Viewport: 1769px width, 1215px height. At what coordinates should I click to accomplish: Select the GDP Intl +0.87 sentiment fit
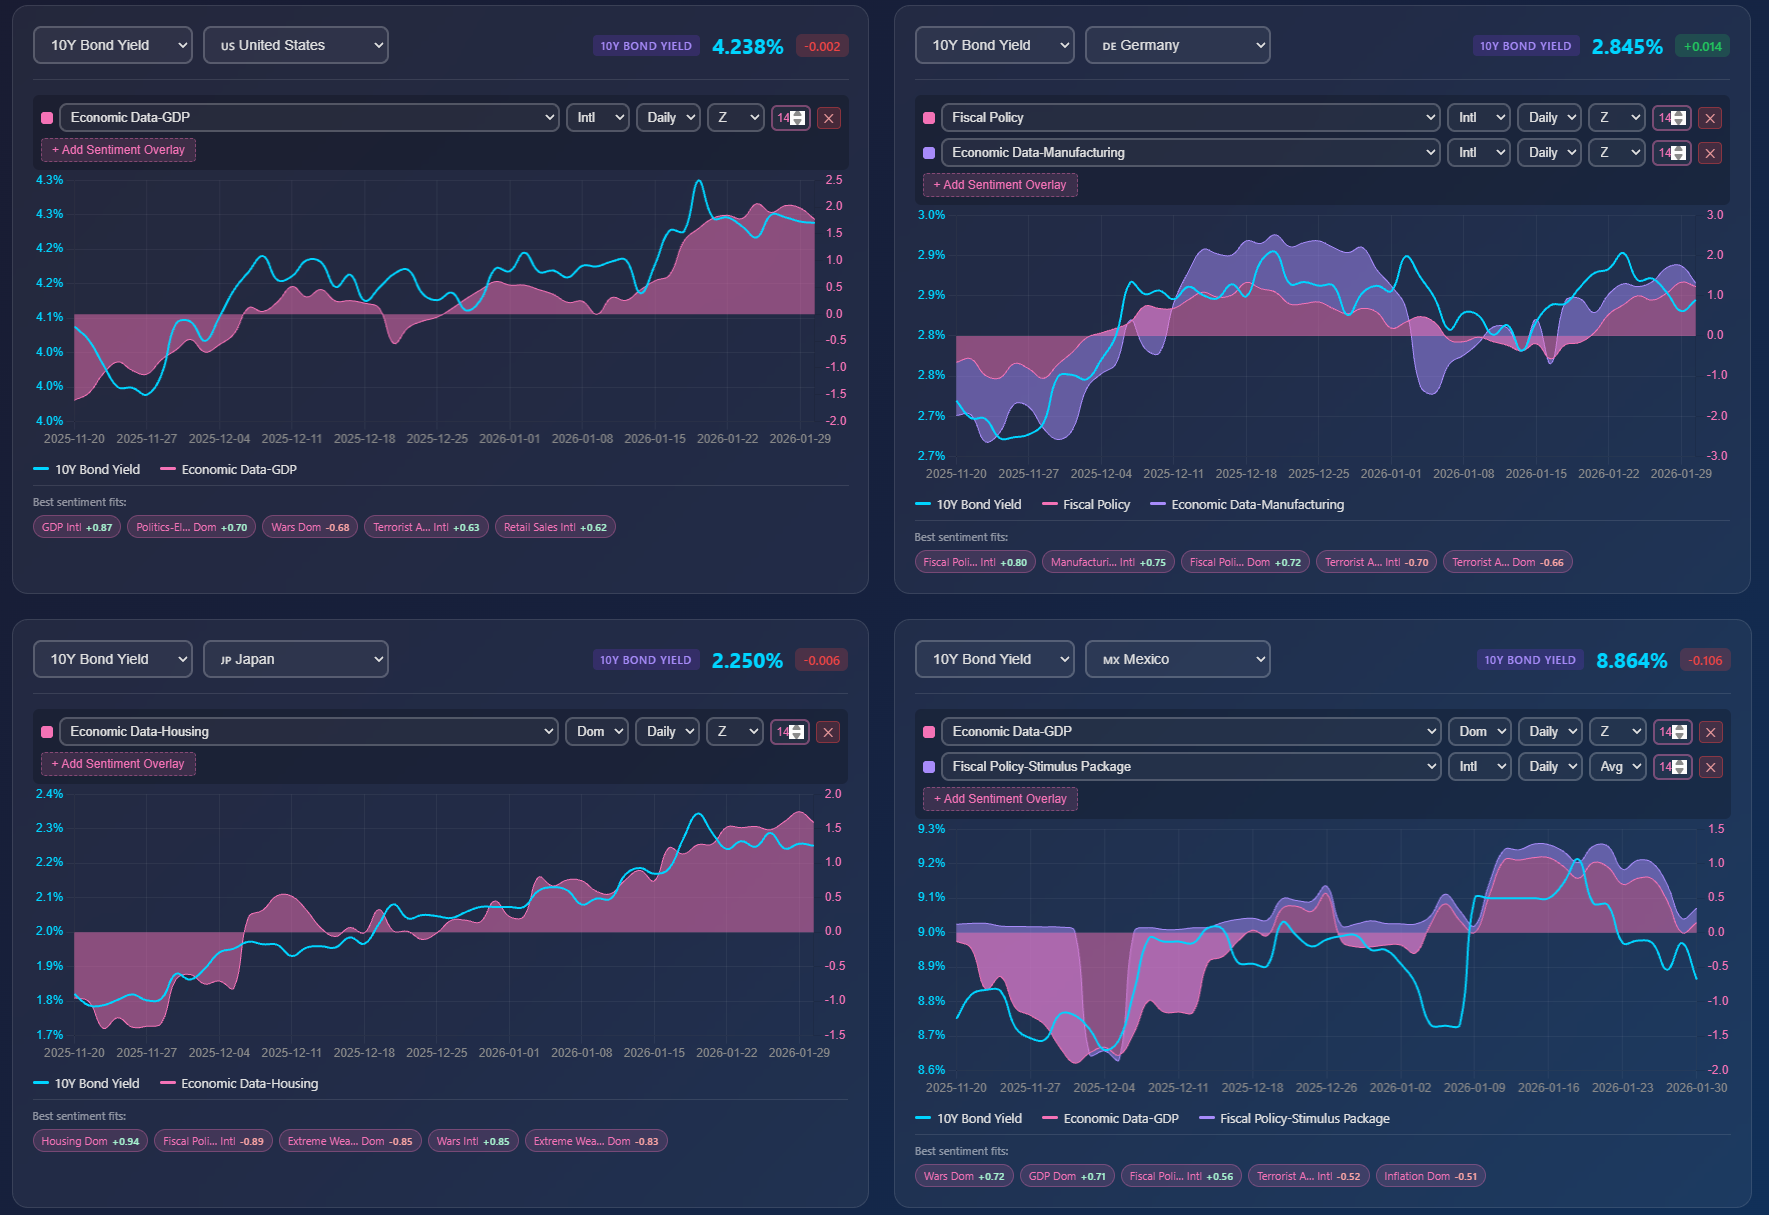(76, 526)
